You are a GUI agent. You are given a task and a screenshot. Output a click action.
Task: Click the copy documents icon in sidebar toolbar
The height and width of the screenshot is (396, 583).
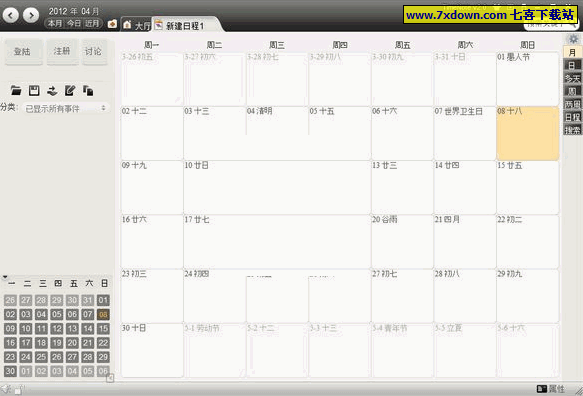click(88, 90)
